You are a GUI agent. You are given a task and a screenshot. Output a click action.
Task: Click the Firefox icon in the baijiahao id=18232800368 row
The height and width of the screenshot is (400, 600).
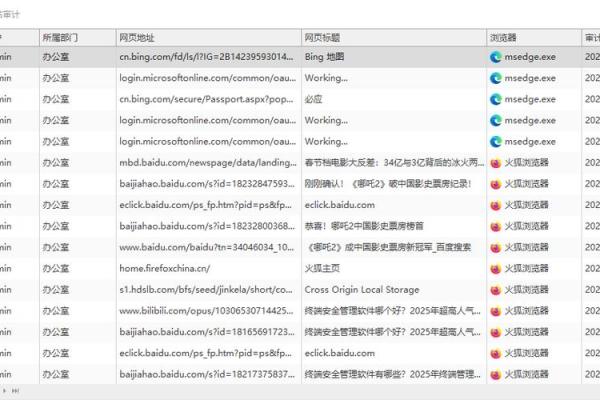tap(496, 227)
